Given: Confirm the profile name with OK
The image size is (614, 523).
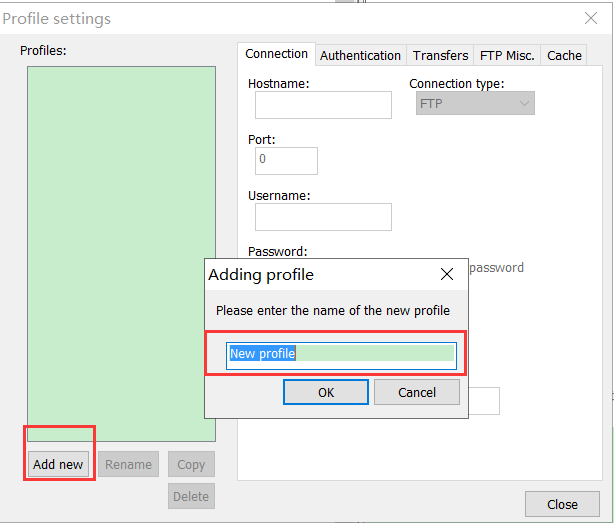Looking at the screenshot, I should tap(326, 392).
